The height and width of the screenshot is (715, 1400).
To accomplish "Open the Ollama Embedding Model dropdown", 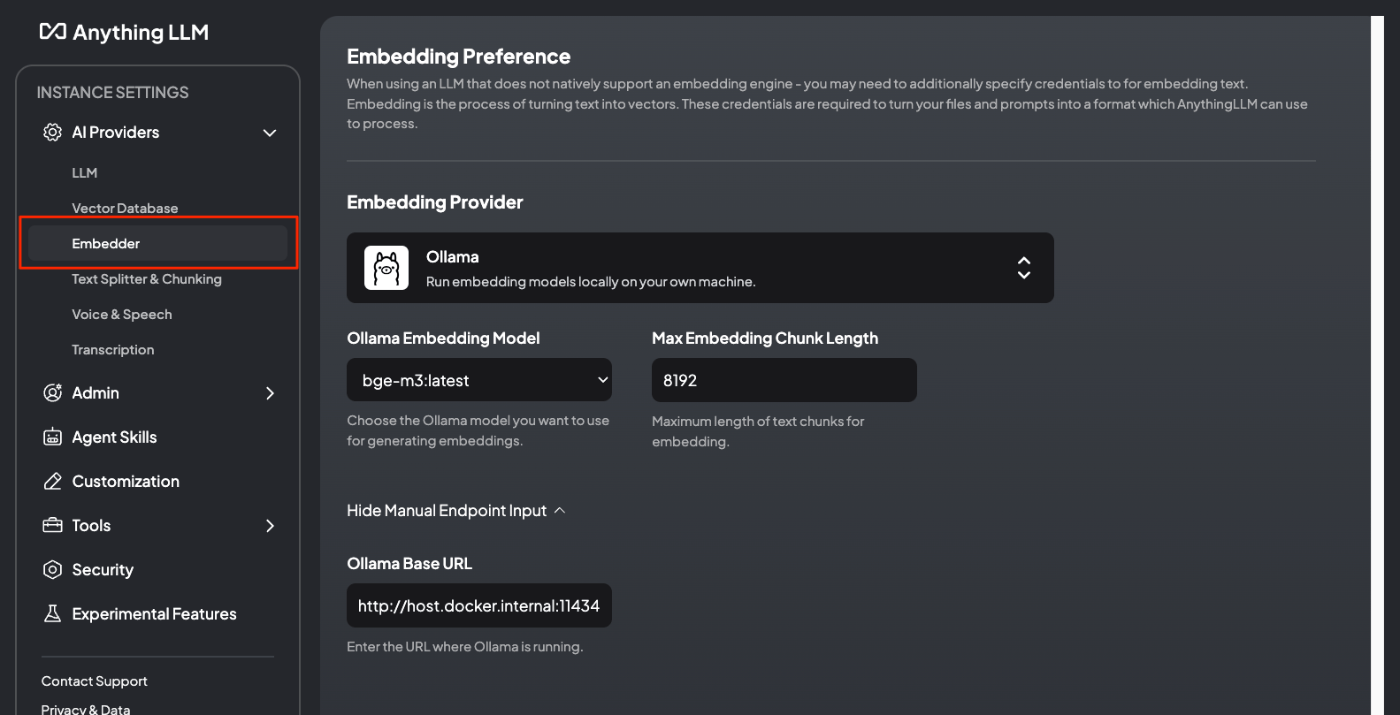I will pos(479,380).
